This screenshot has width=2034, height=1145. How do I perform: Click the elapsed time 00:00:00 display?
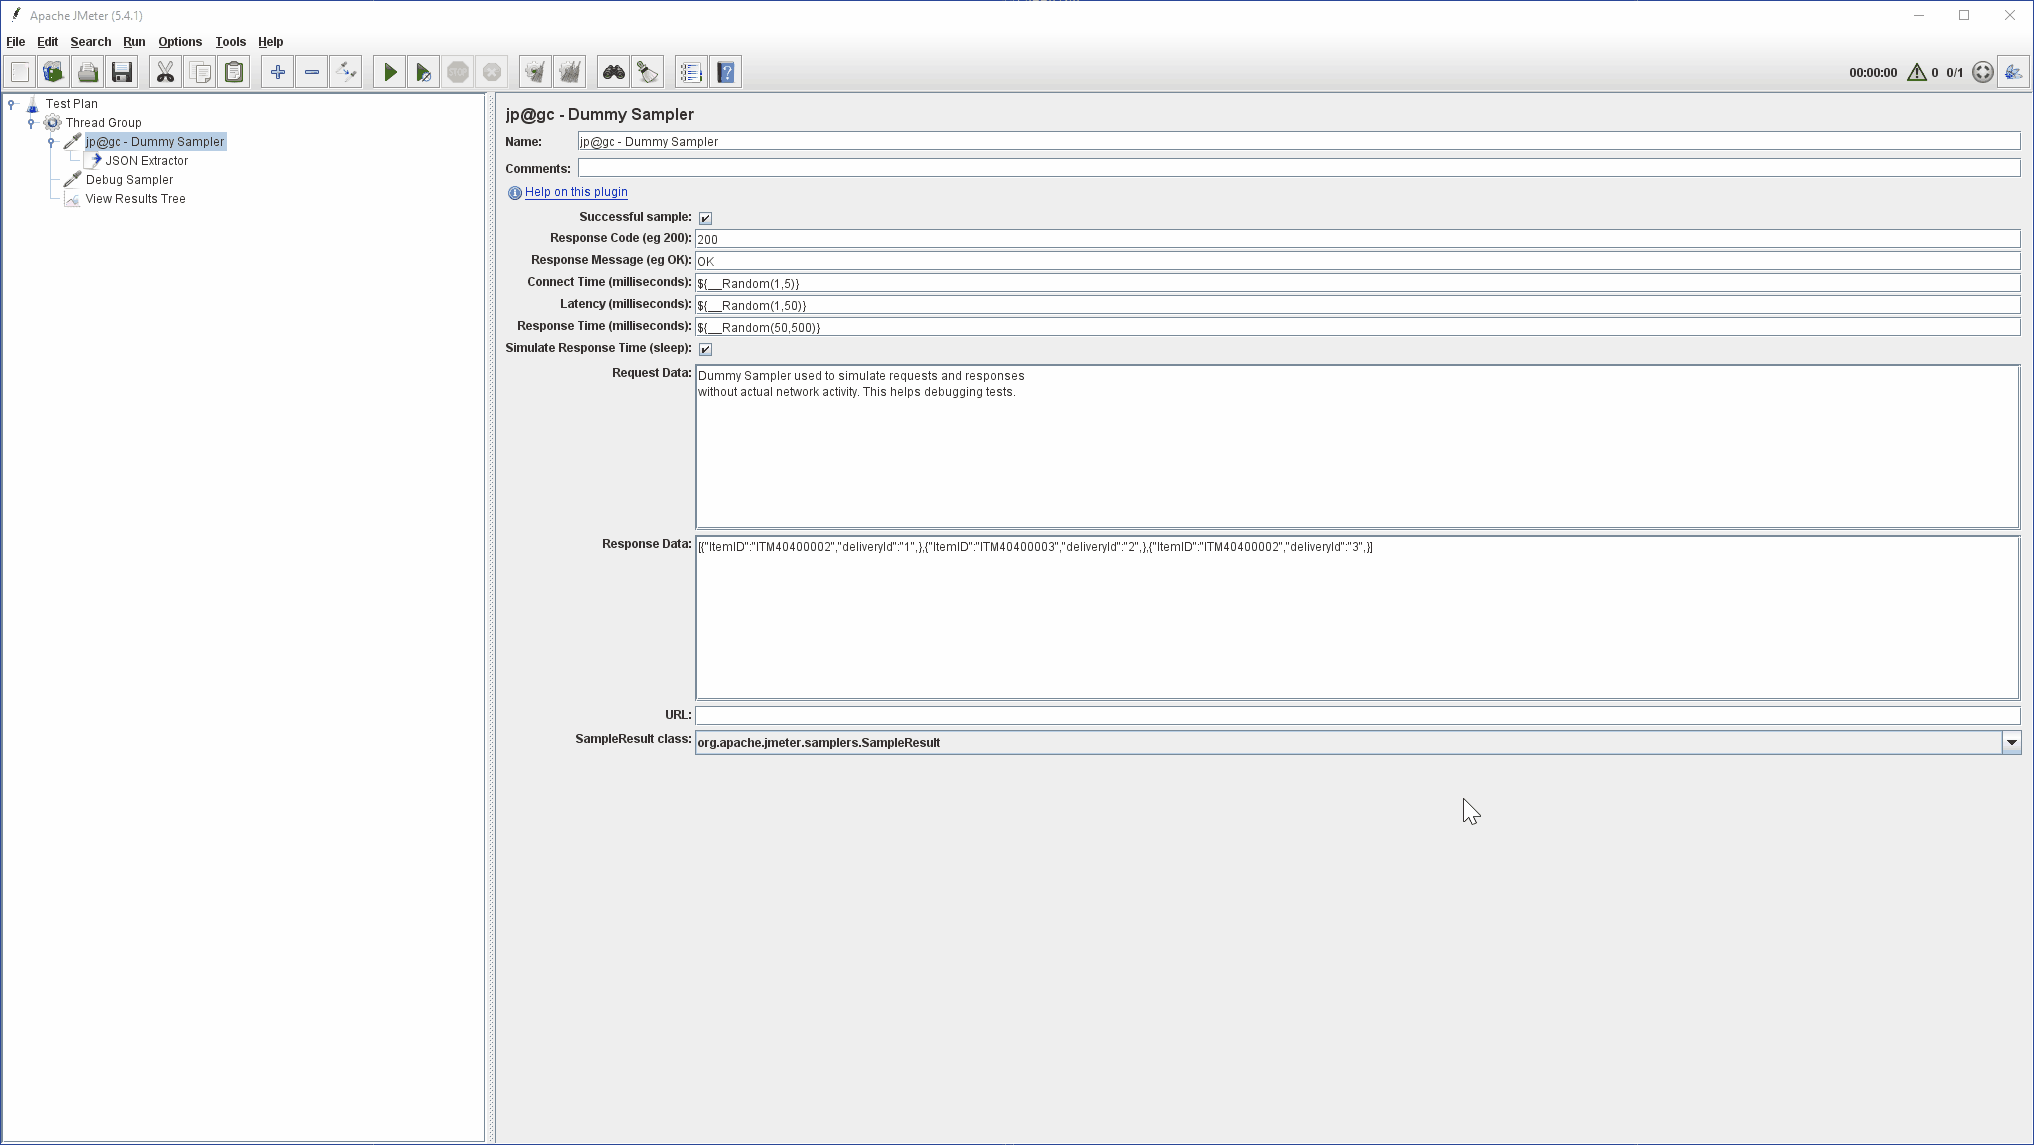pos(1872,71)
